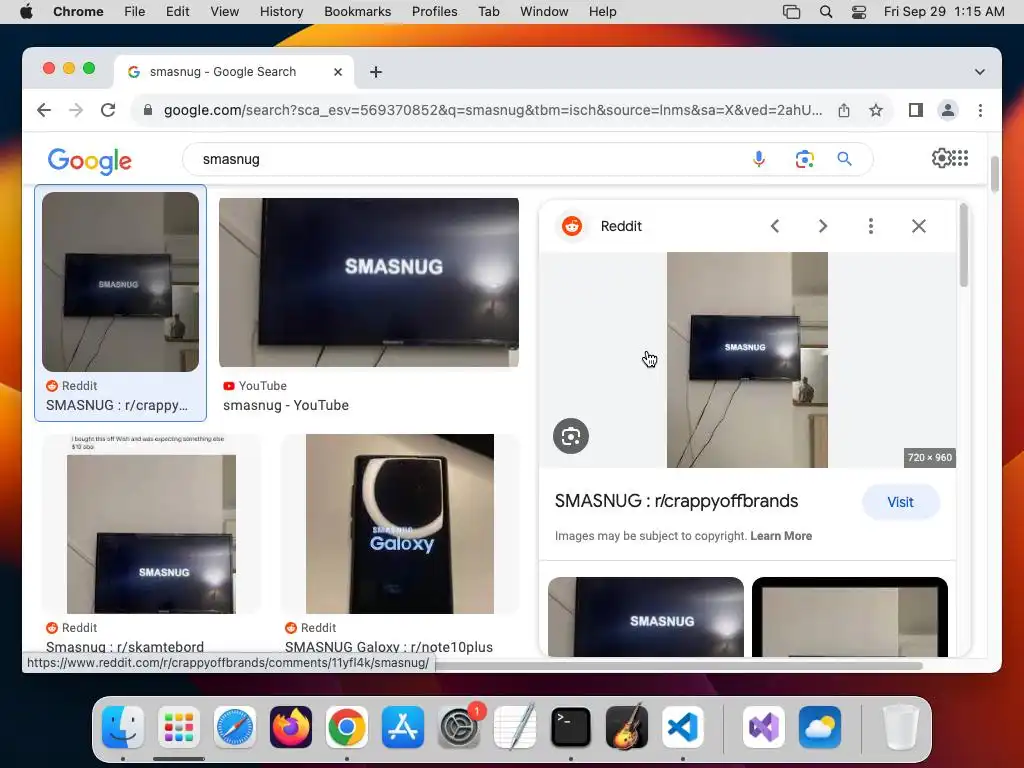The width and height of the screenshot is (1024, 768).
Task: Open Control Center in menu bar
Action: click(859, 12)
